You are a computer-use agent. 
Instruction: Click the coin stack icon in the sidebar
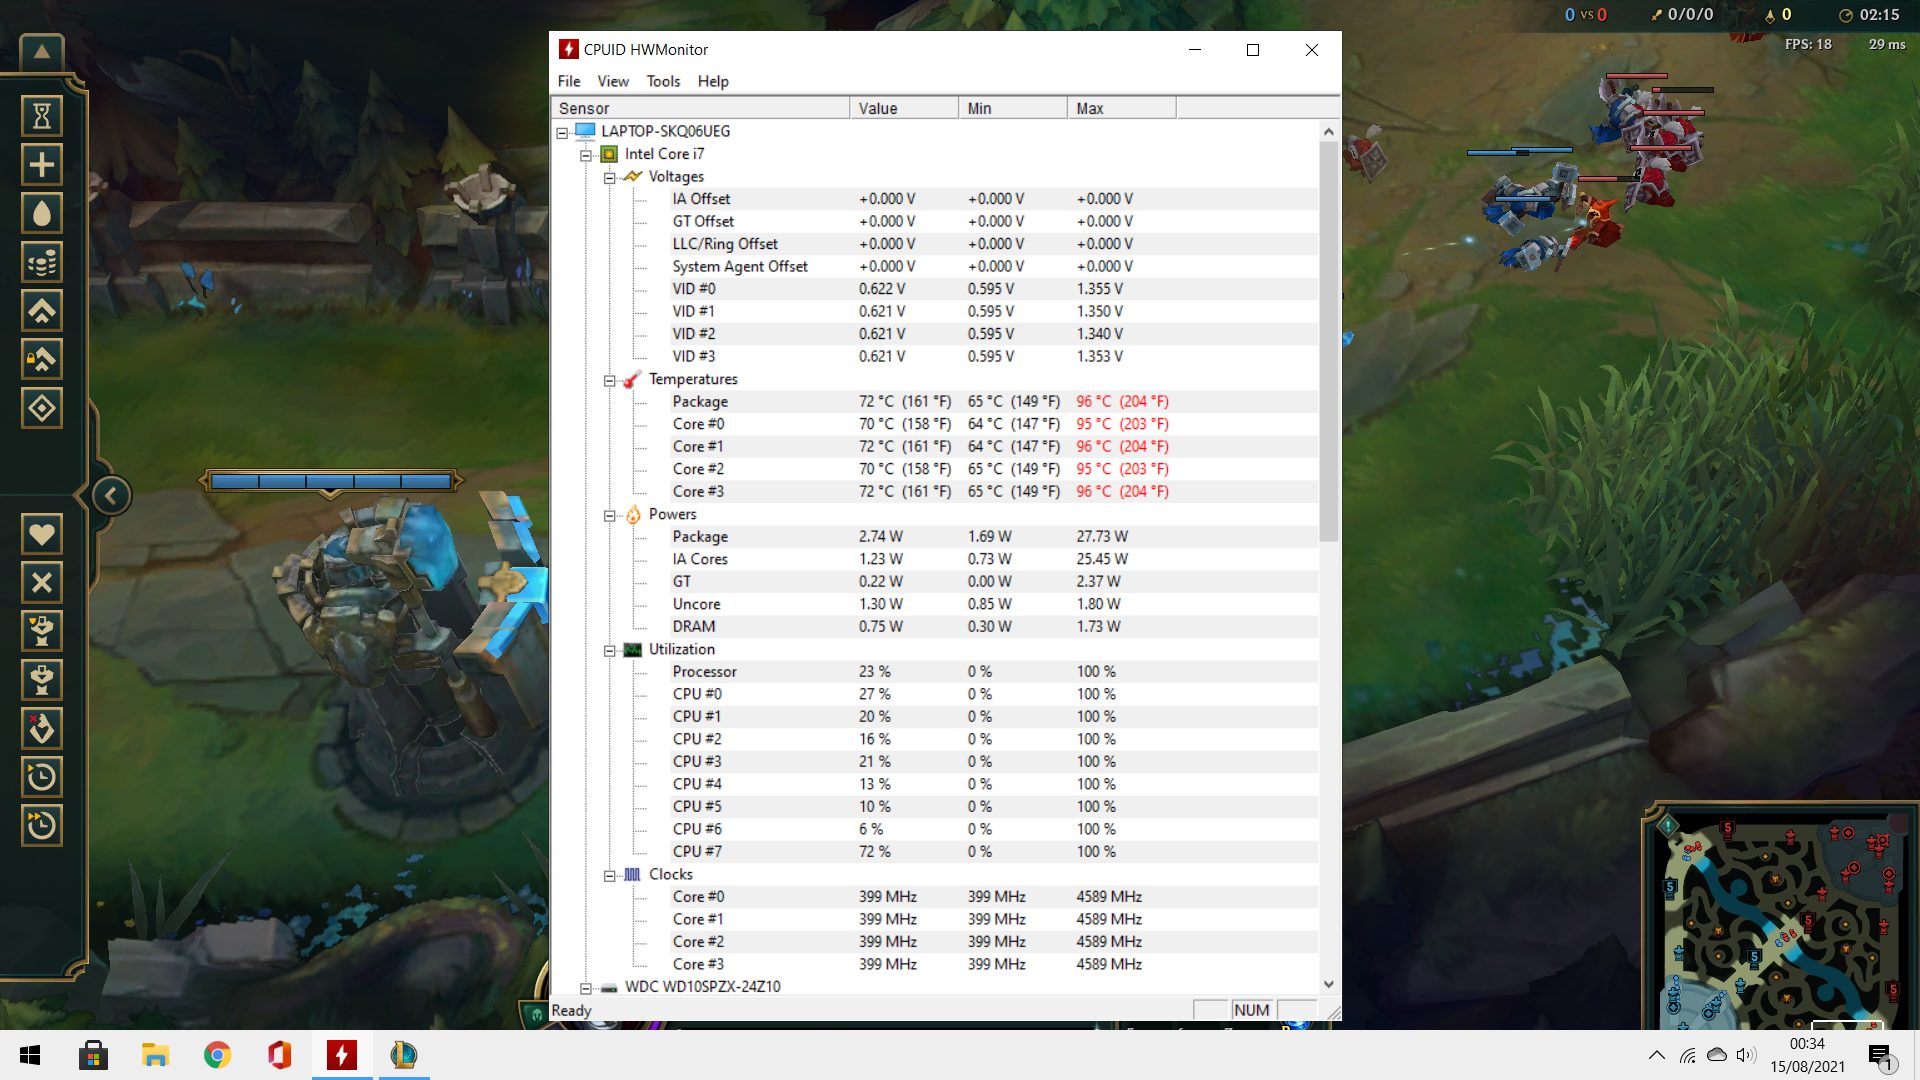tap(42, 262)
